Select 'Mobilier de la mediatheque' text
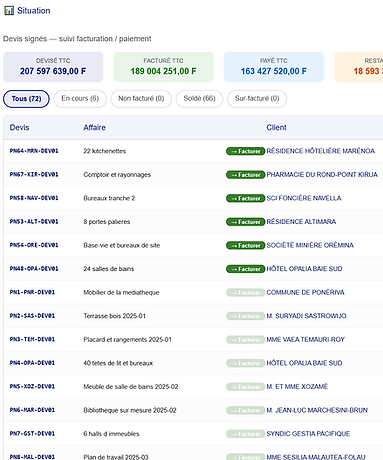Image resolution: width=383 pixels, height=460 pixels. tap(121, 293)
